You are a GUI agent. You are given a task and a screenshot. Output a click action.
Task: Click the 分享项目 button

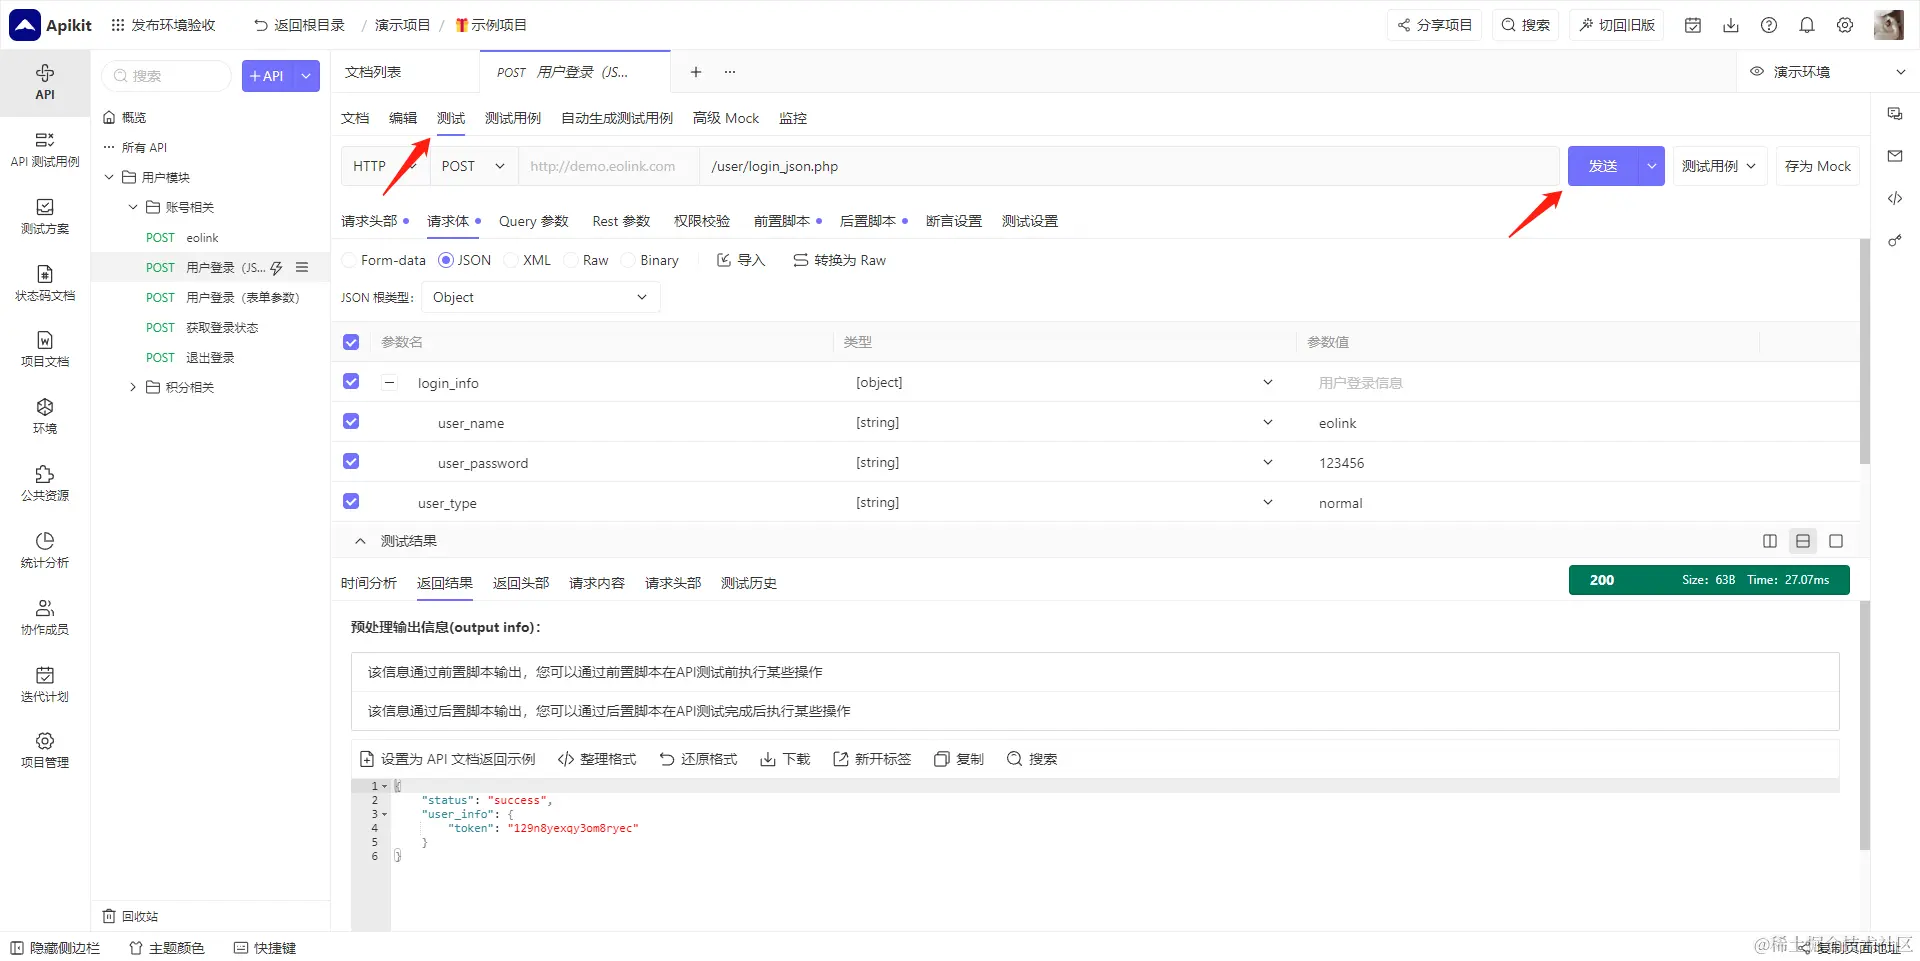pyautogui.click(x=1435, y=25)
